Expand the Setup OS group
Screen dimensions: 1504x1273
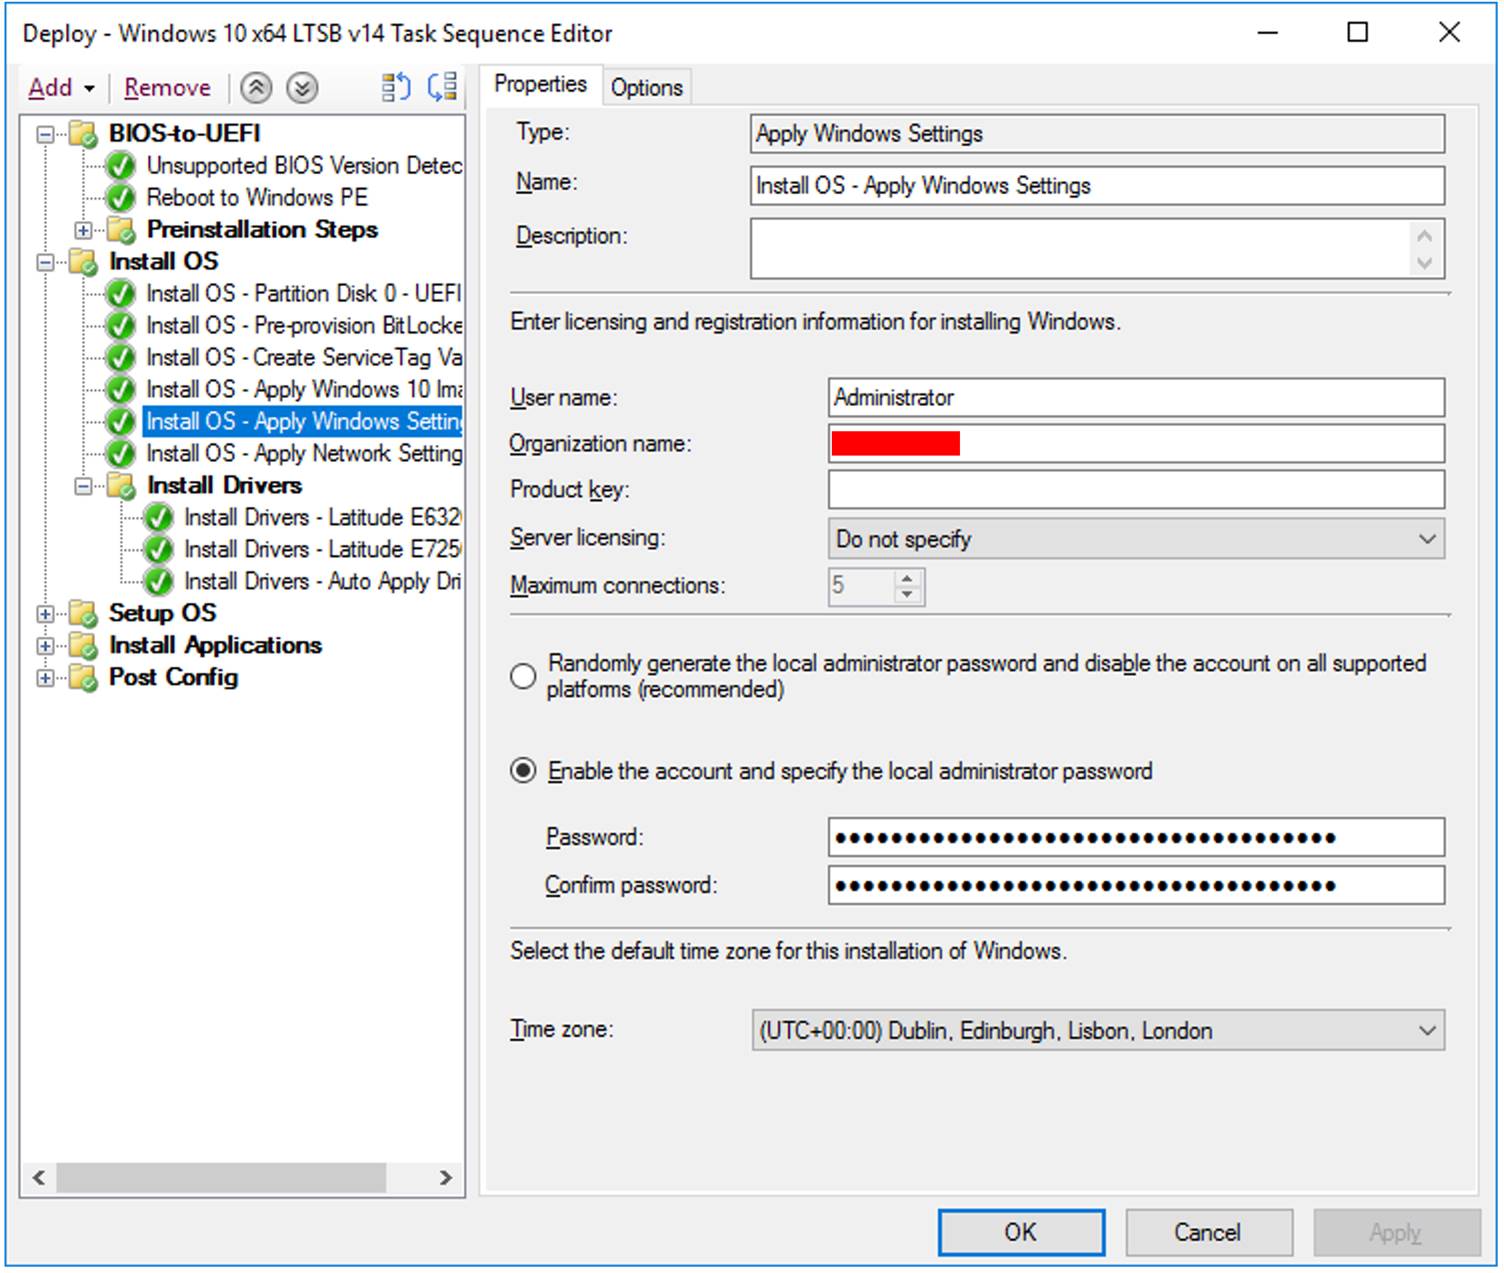coord(45,613)
